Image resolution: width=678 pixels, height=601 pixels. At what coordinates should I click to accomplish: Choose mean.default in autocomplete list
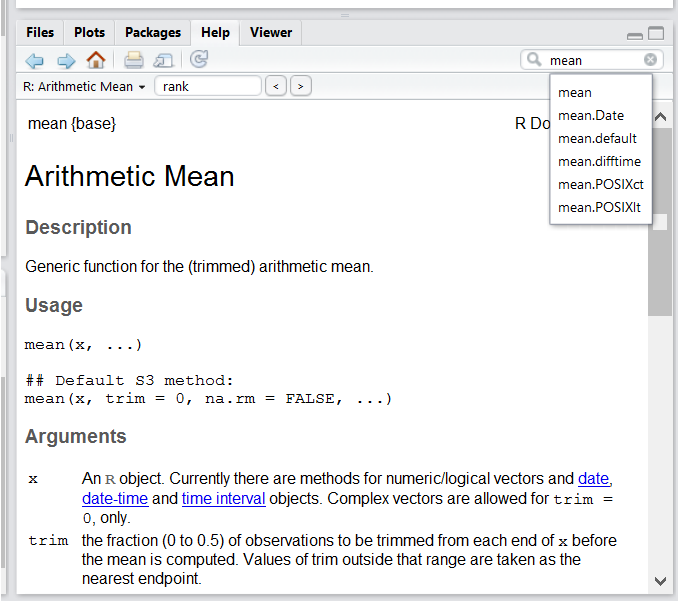597,139
